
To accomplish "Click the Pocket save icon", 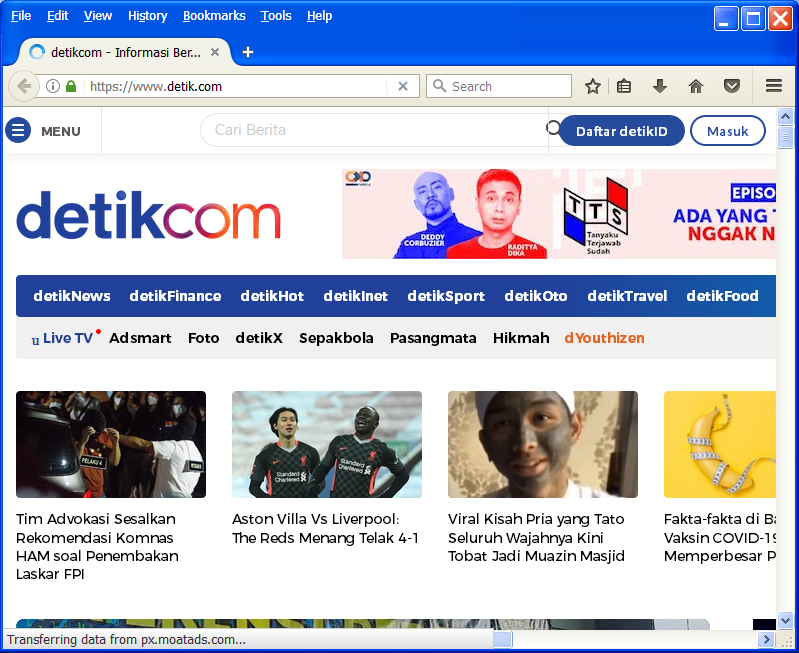I will (732, 87).
